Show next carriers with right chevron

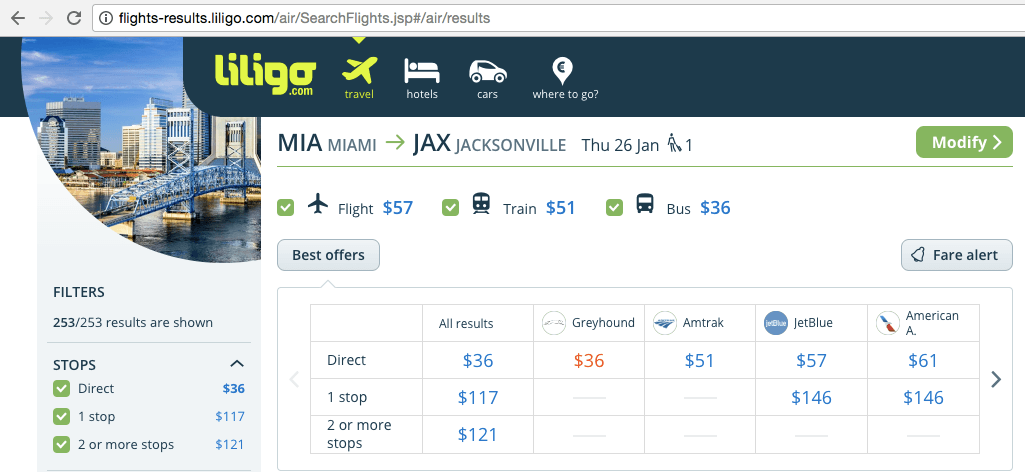click(996, 379)
